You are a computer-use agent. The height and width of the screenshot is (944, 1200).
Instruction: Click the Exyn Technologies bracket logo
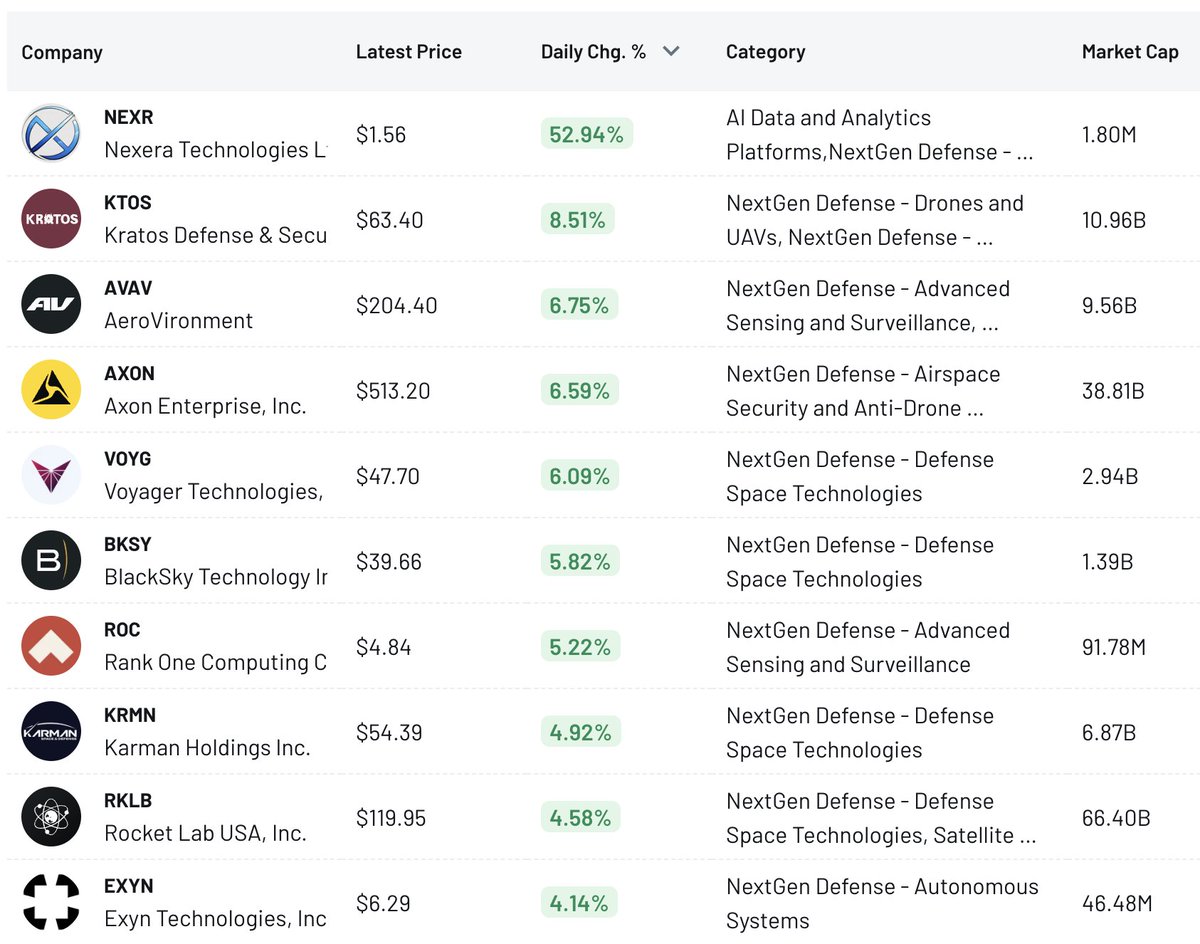(51, 902)
